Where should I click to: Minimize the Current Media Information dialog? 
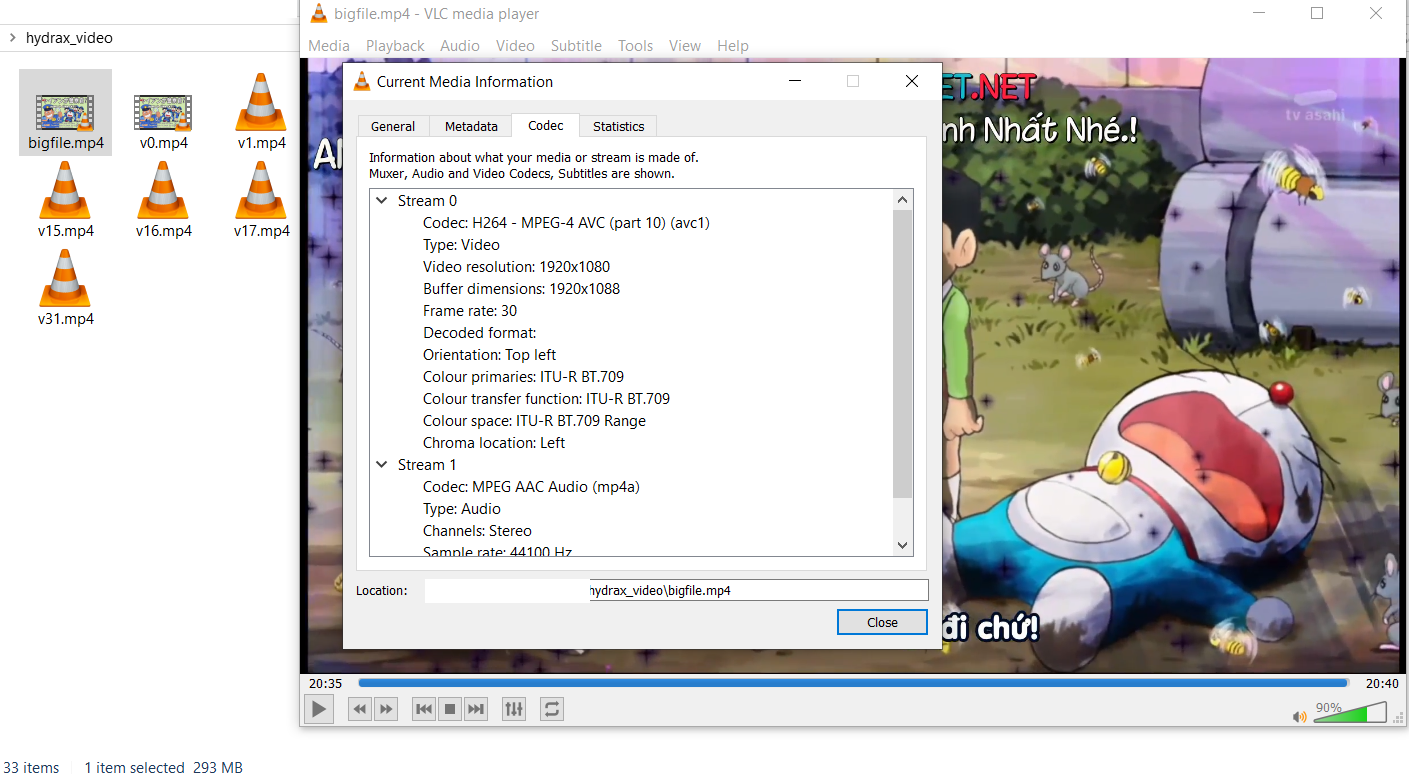[x=794, y=81]
